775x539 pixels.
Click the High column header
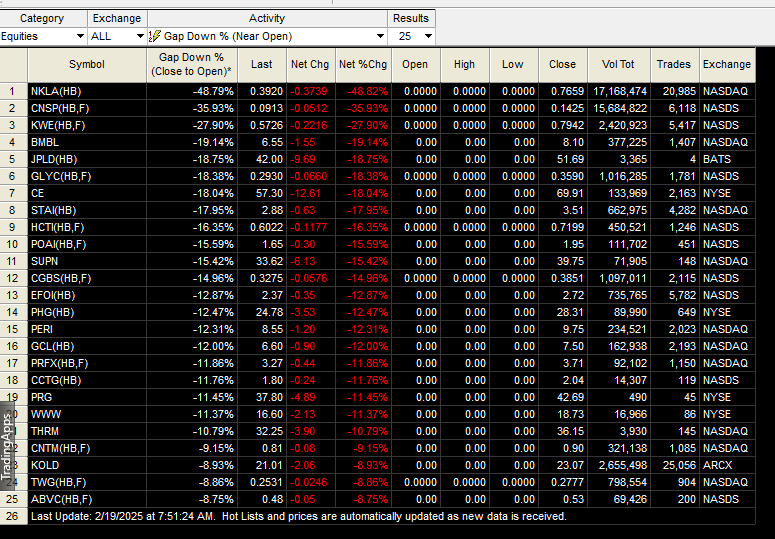[x=465, y=65]
